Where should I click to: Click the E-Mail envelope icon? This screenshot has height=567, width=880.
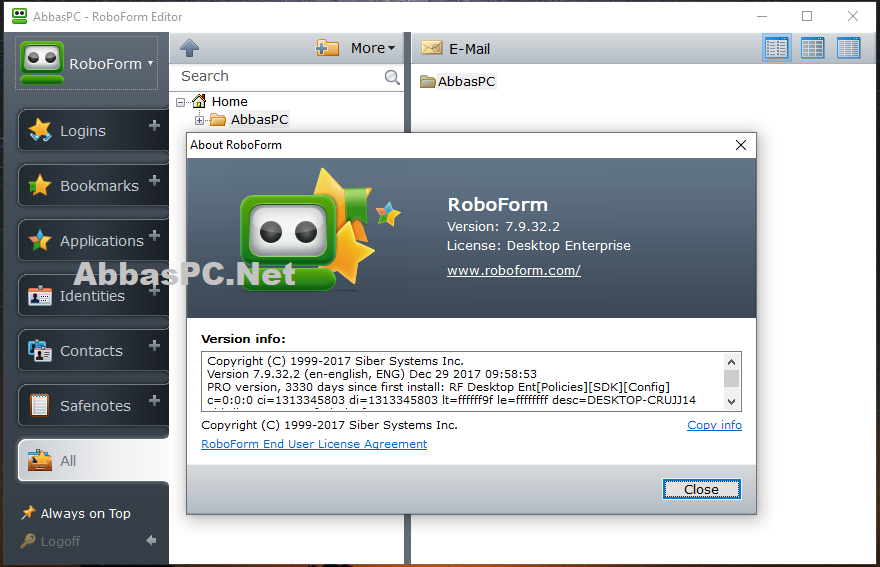point(432,48)
